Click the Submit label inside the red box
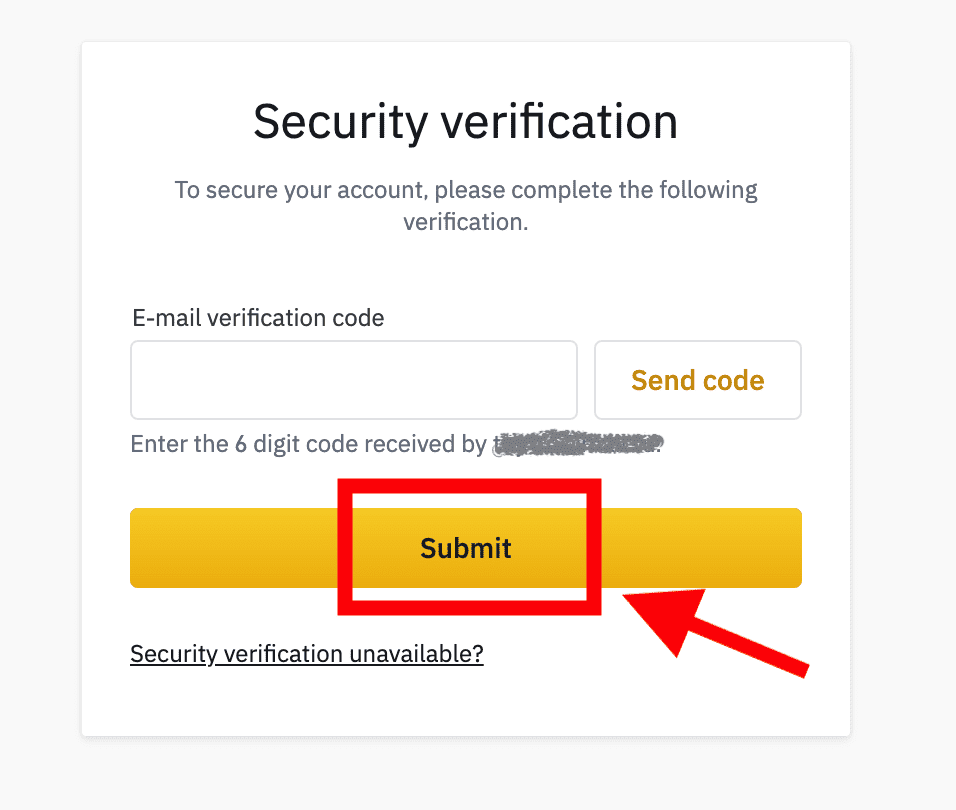 coord(466,548)
